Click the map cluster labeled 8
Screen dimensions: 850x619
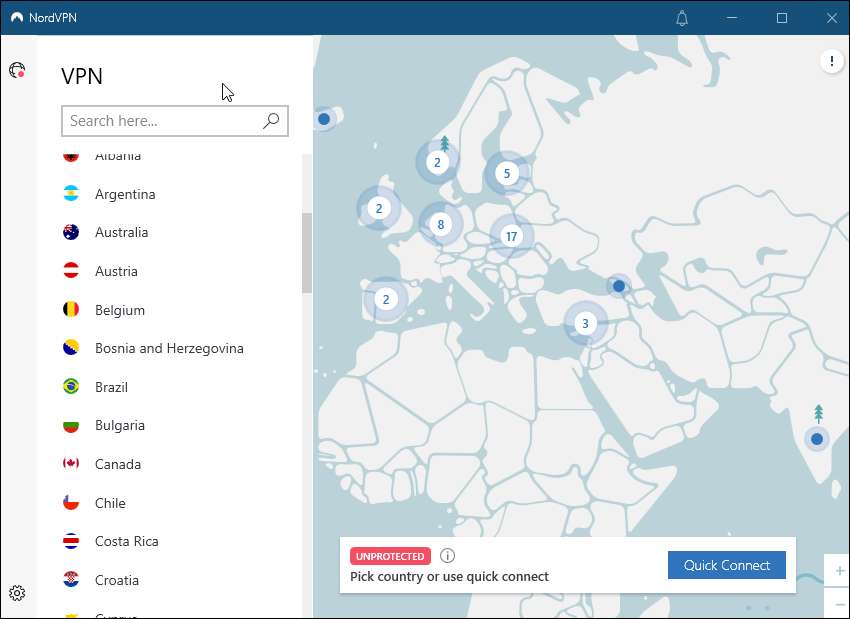click(440, 225)
